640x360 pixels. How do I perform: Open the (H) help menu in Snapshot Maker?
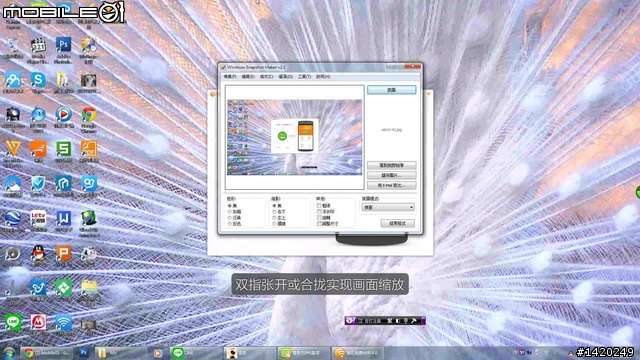[323, 77]
